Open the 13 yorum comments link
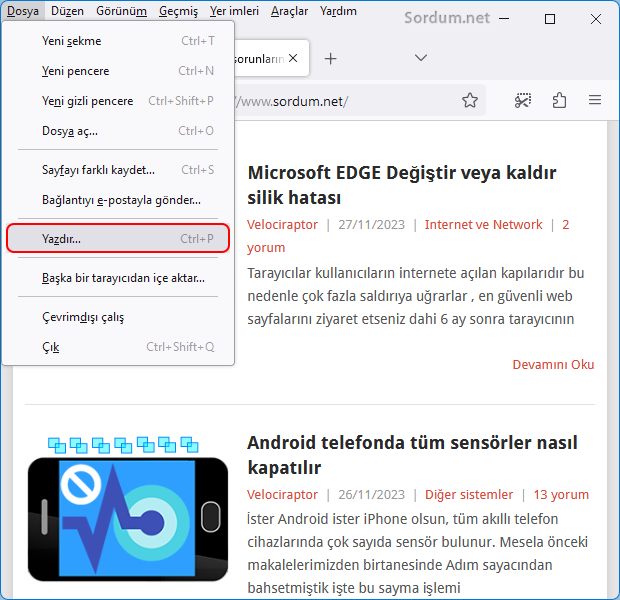The image size is (620, 600). 561,494
